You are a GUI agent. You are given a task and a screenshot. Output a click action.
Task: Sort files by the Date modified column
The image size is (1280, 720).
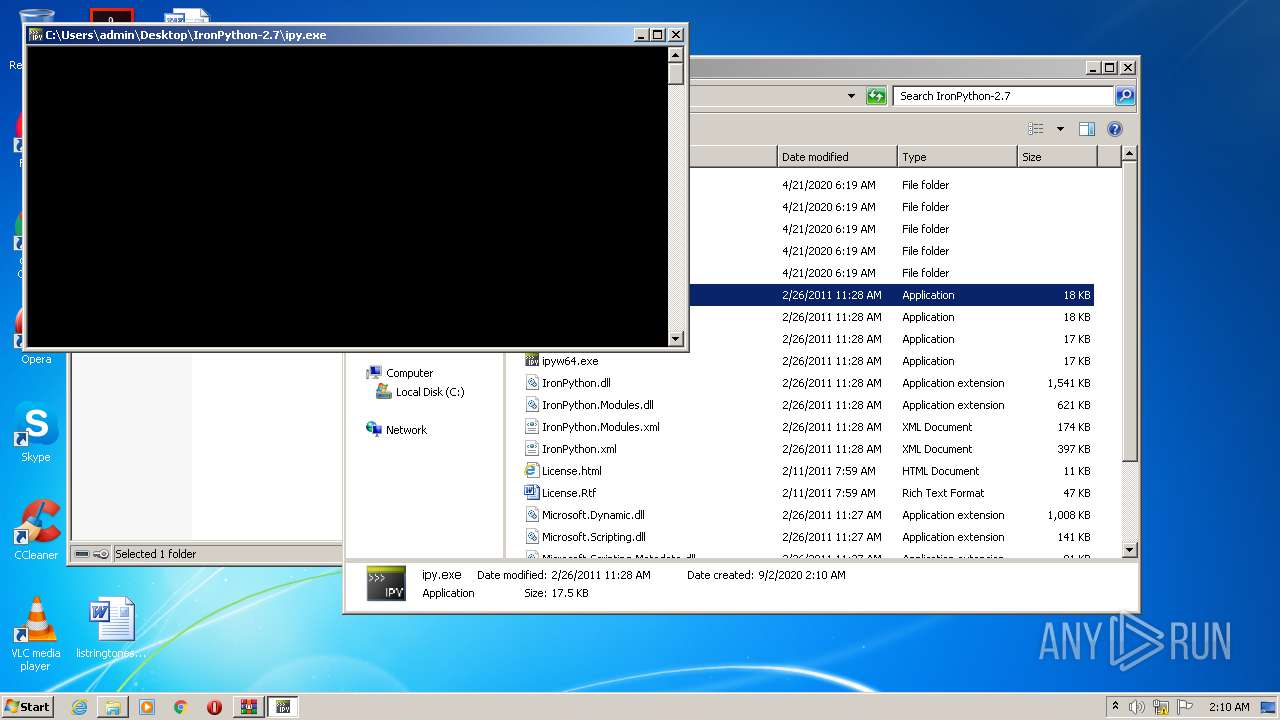coord(837,157)
